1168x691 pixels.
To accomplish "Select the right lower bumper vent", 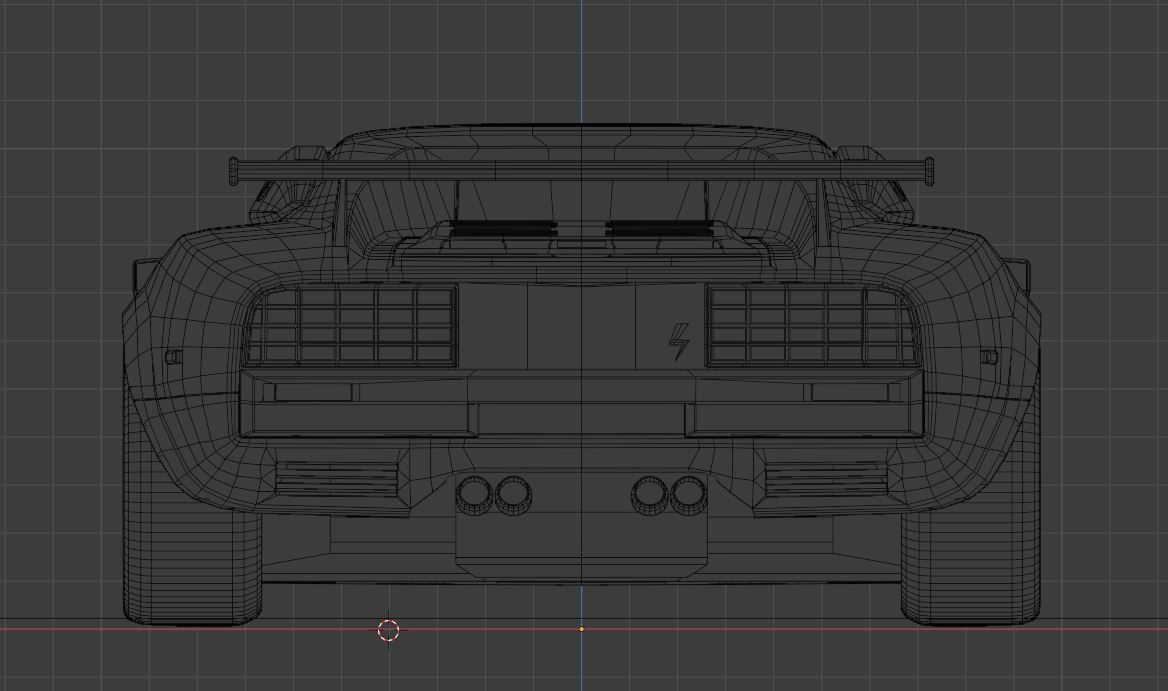I will click(x=826, y=479).
